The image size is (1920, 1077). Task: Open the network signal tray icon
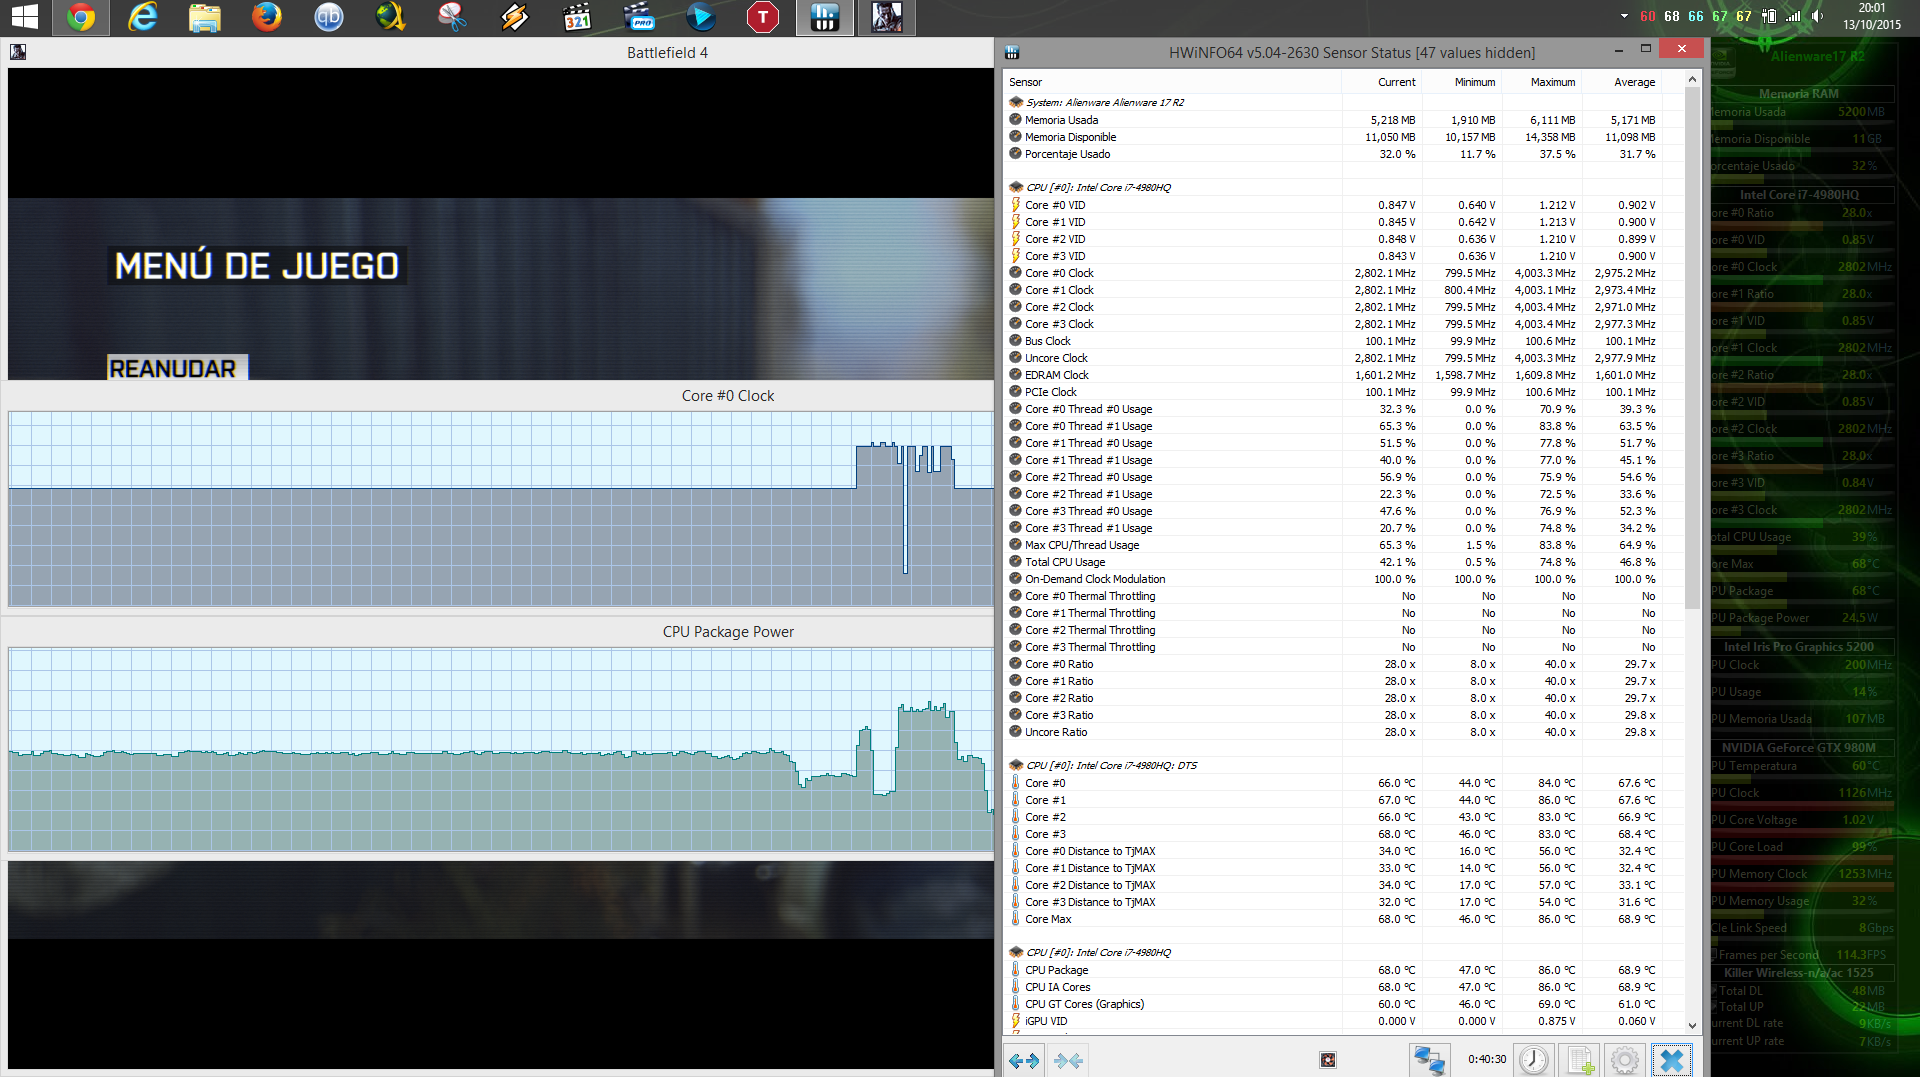(x=1793, y=16)
